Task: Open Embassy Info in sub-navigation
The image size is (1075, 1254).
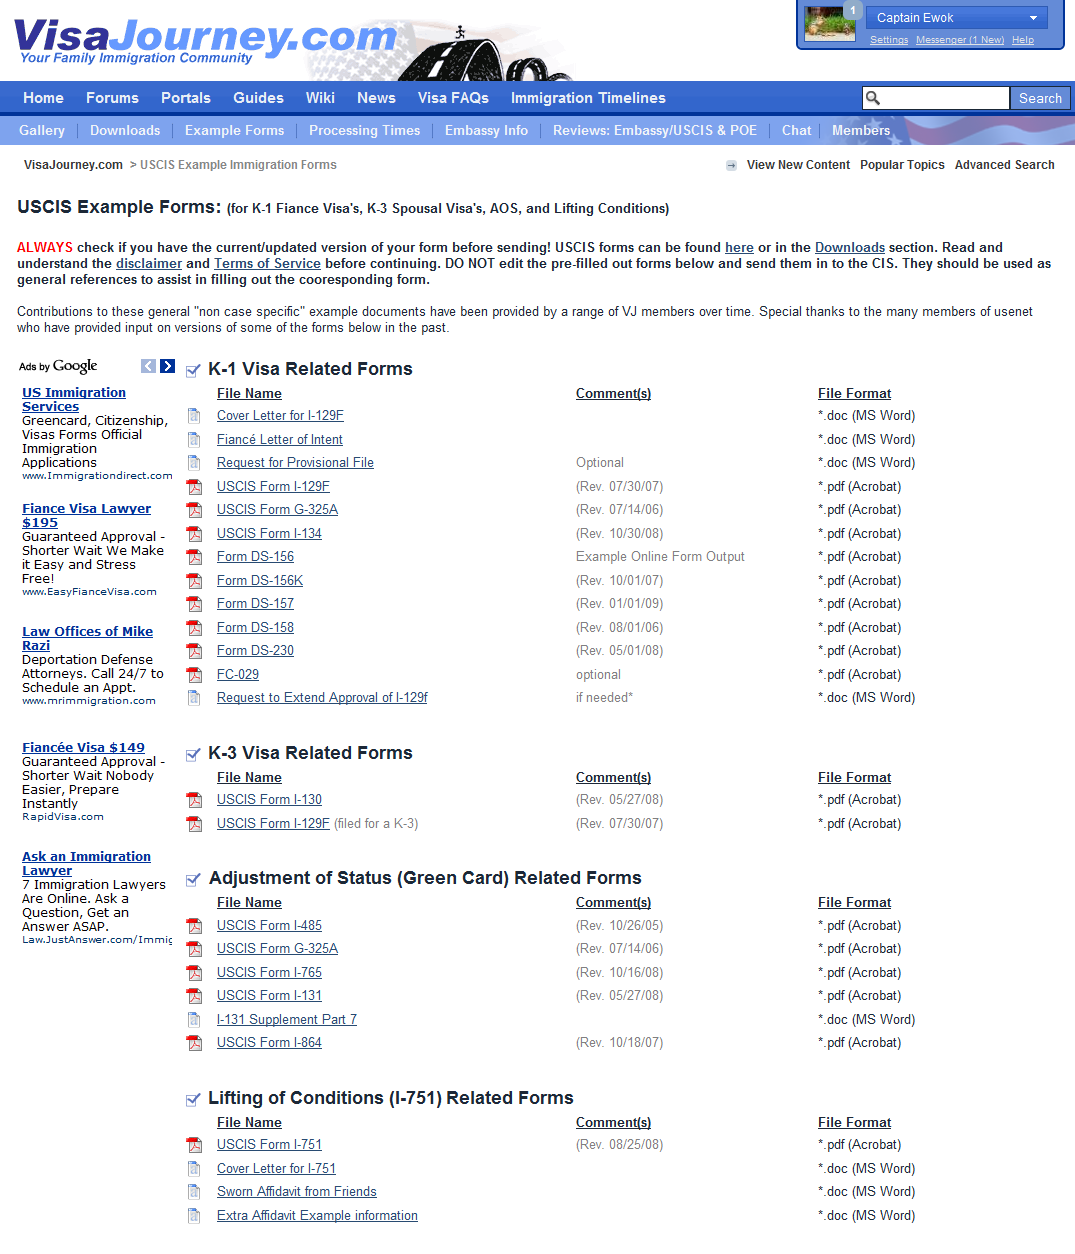Action: [x=486, y=131]
